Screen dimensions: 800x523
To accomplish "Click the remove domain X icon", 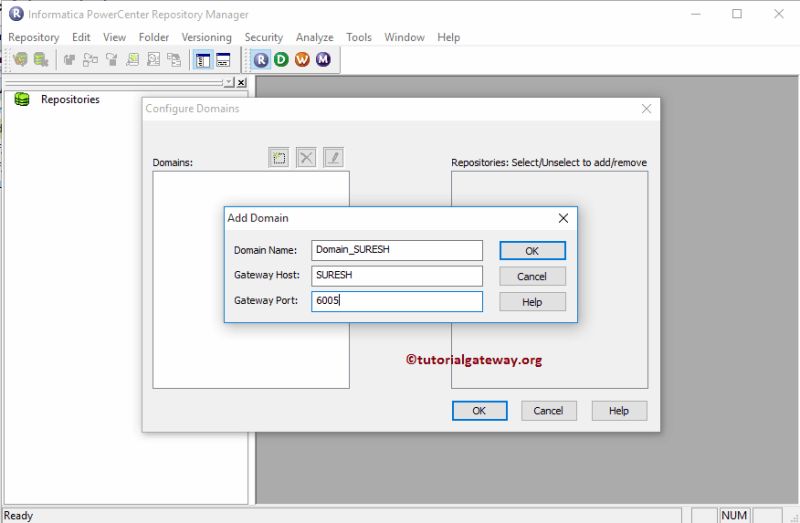I will pos(306,158).
